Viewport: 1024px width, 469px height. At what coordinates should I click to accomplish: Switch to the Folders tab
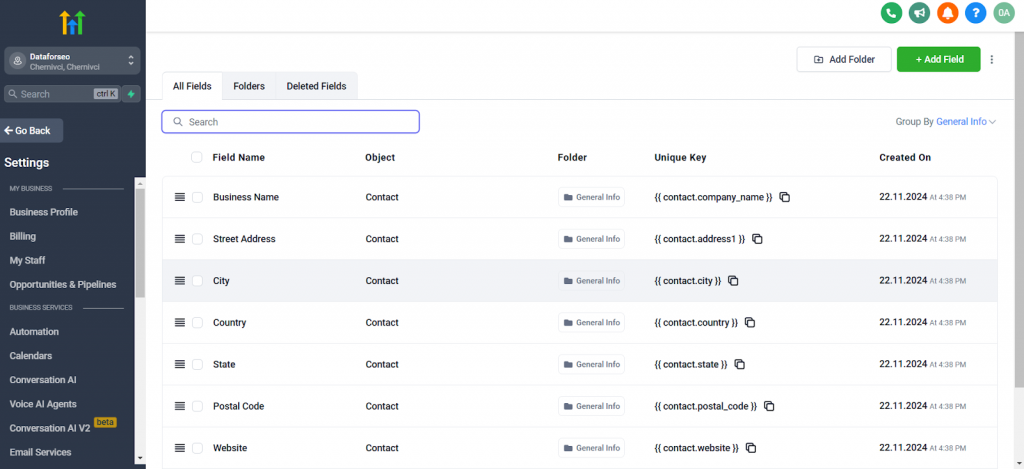(x=249, y=86)
